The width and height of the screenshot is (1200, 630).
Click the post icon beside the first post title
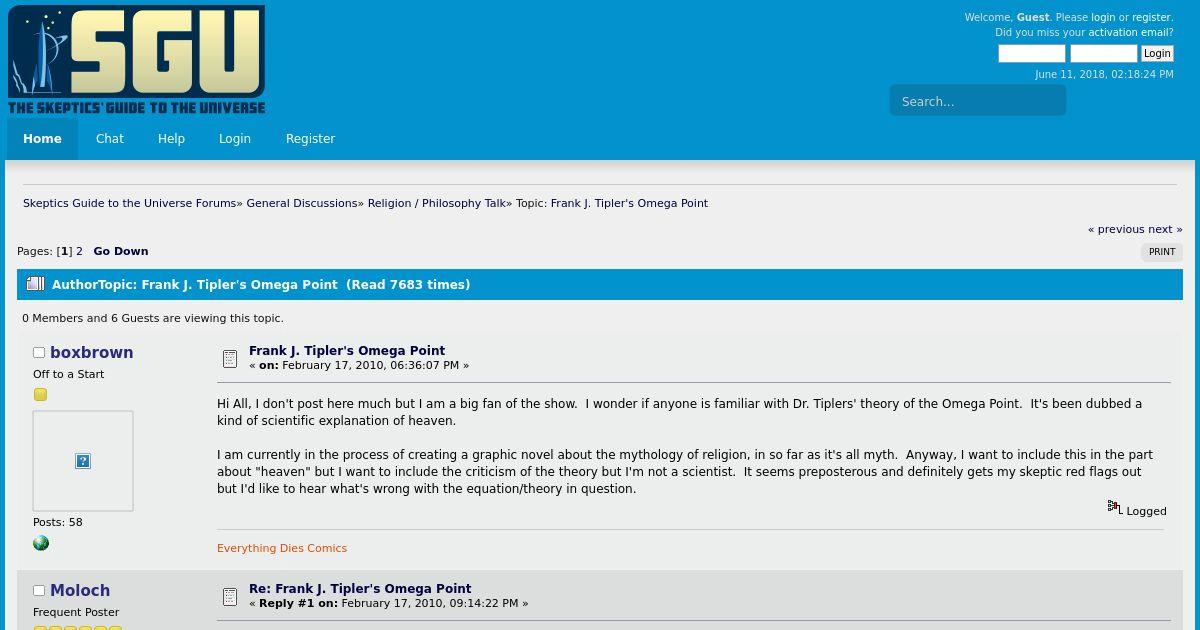[230, 358]
